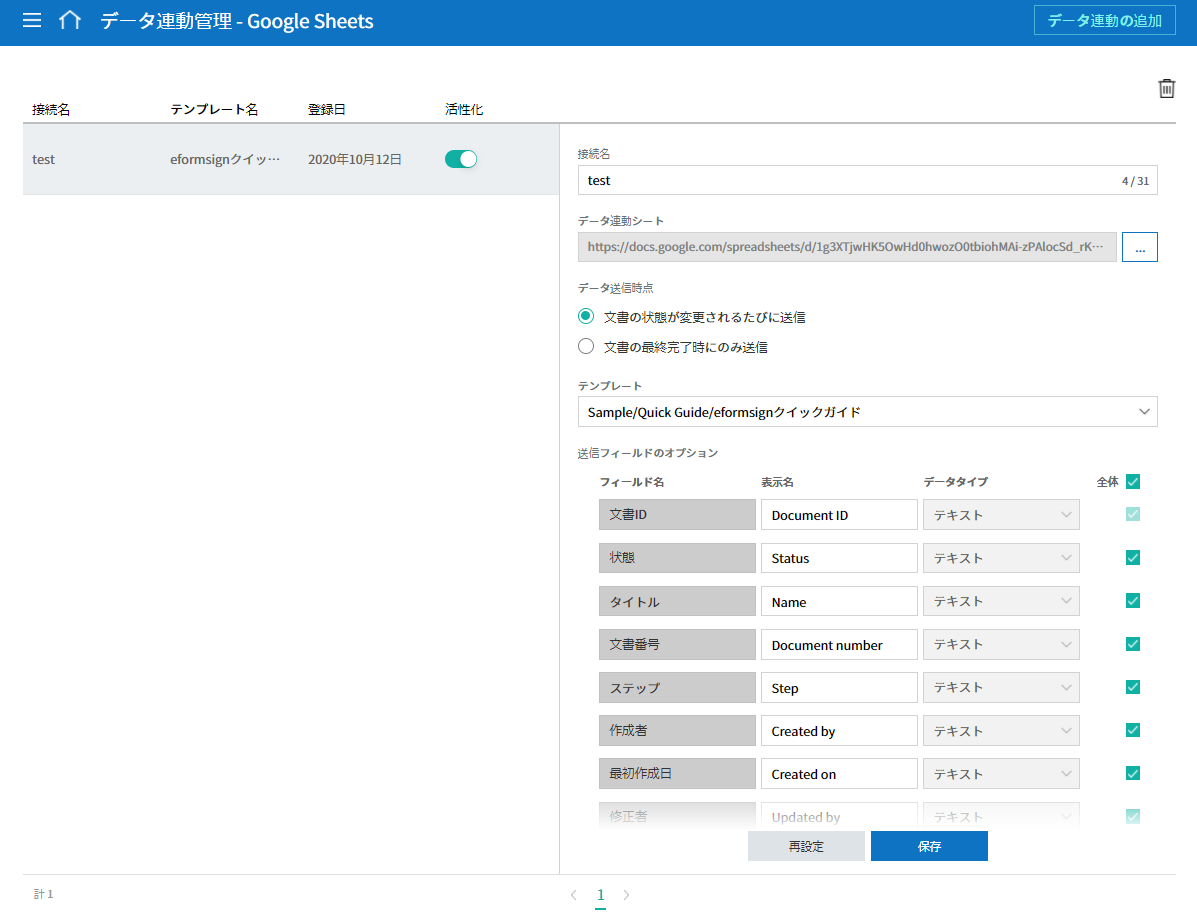Click the 活性化 column header
Viewport: 1197px width, 919px height.
464,109
